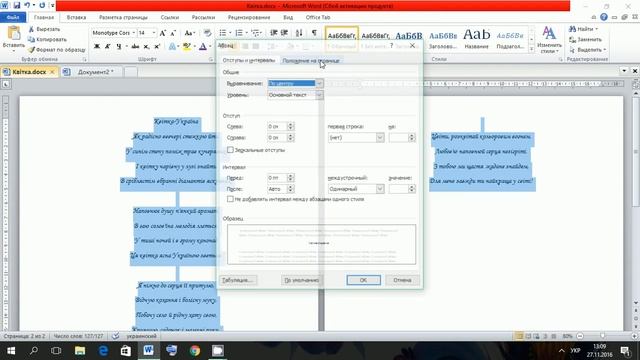Click the Numbering list icon
Viewport: 640px width, 360px height.
click(x=239, y=33)
